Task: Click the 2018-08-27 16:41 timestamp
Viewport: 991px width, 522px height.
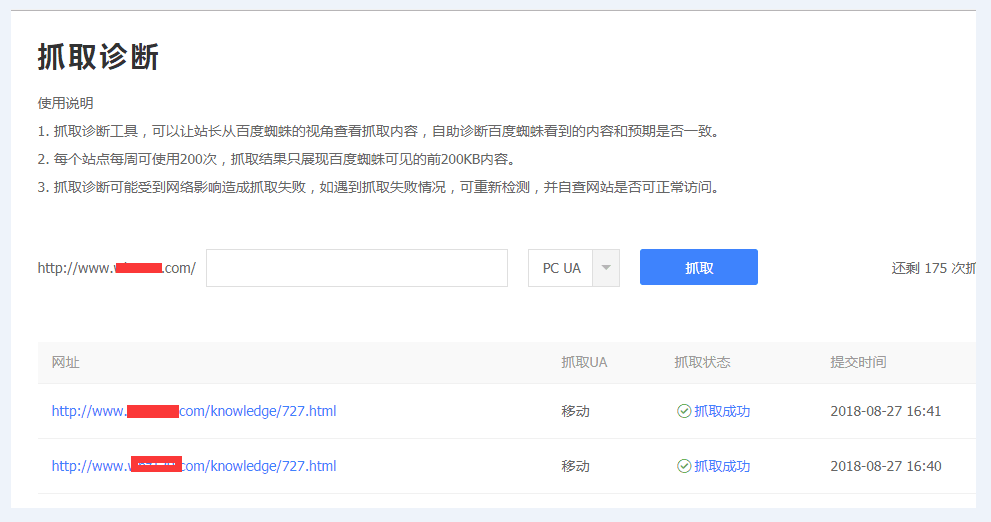Action: click(885, 411)
